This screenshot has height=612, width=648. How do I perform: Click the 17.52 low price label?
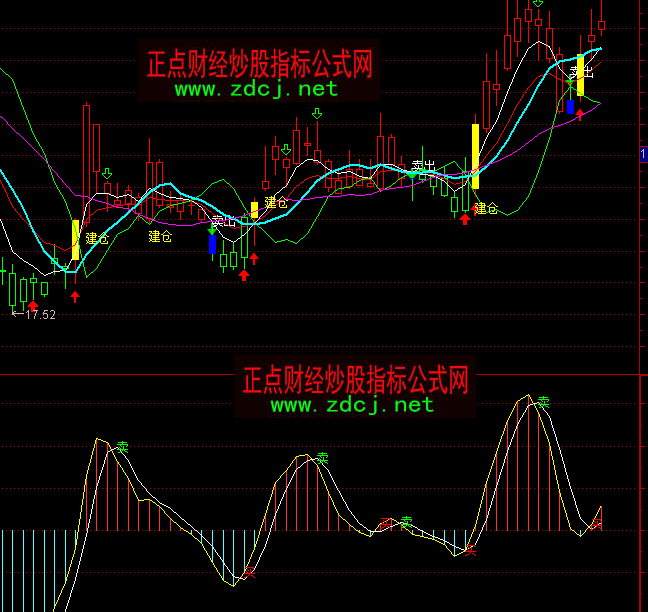coord(40,314)
